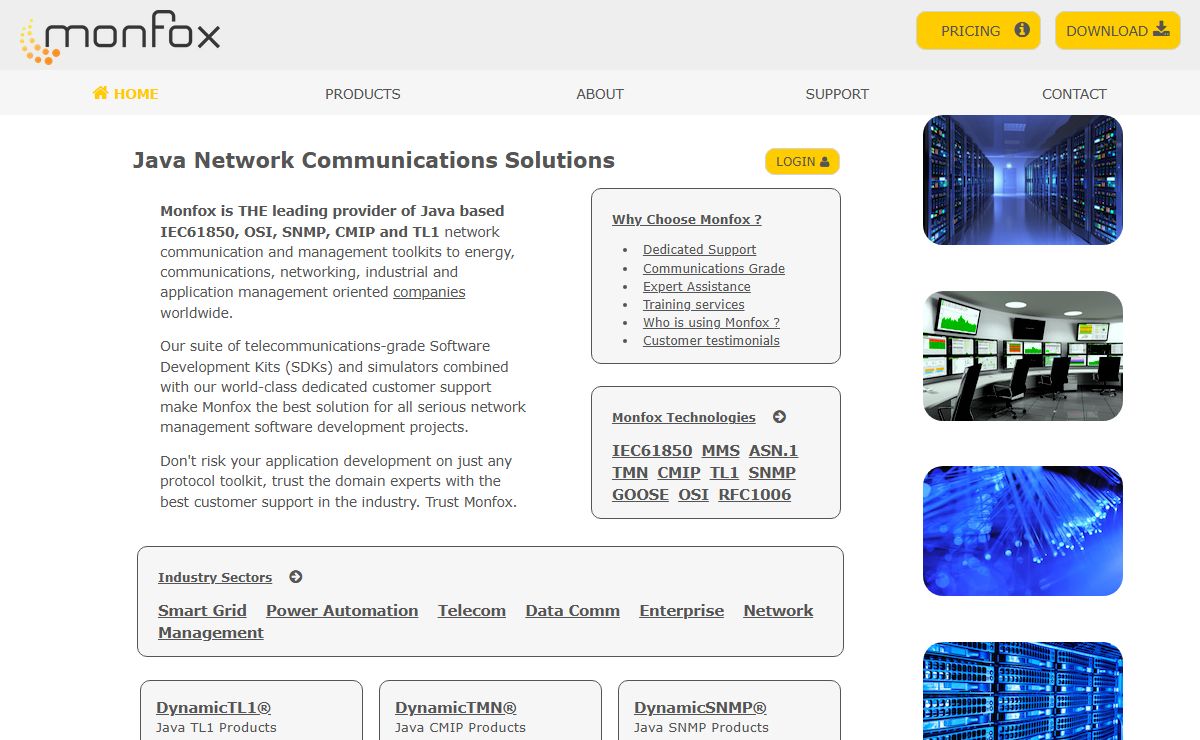1200x740 pixels.
Task: Open the Monfox Technologies heading link
Action: (684, 417)
